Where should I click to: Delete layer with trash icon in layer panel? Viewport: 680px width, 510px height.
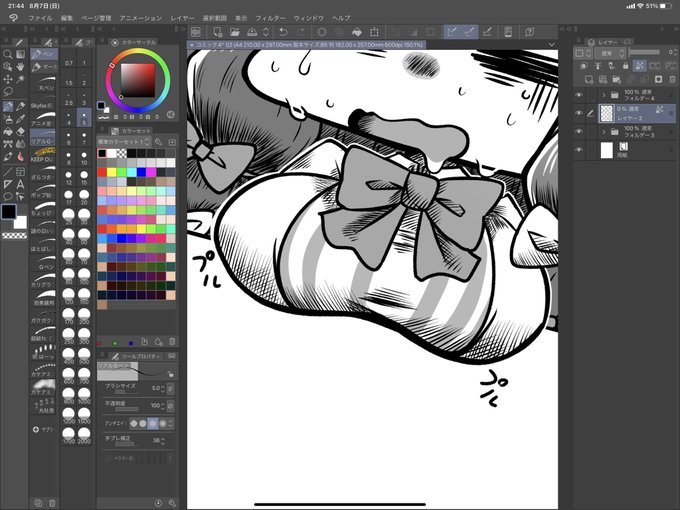point(672,79)
